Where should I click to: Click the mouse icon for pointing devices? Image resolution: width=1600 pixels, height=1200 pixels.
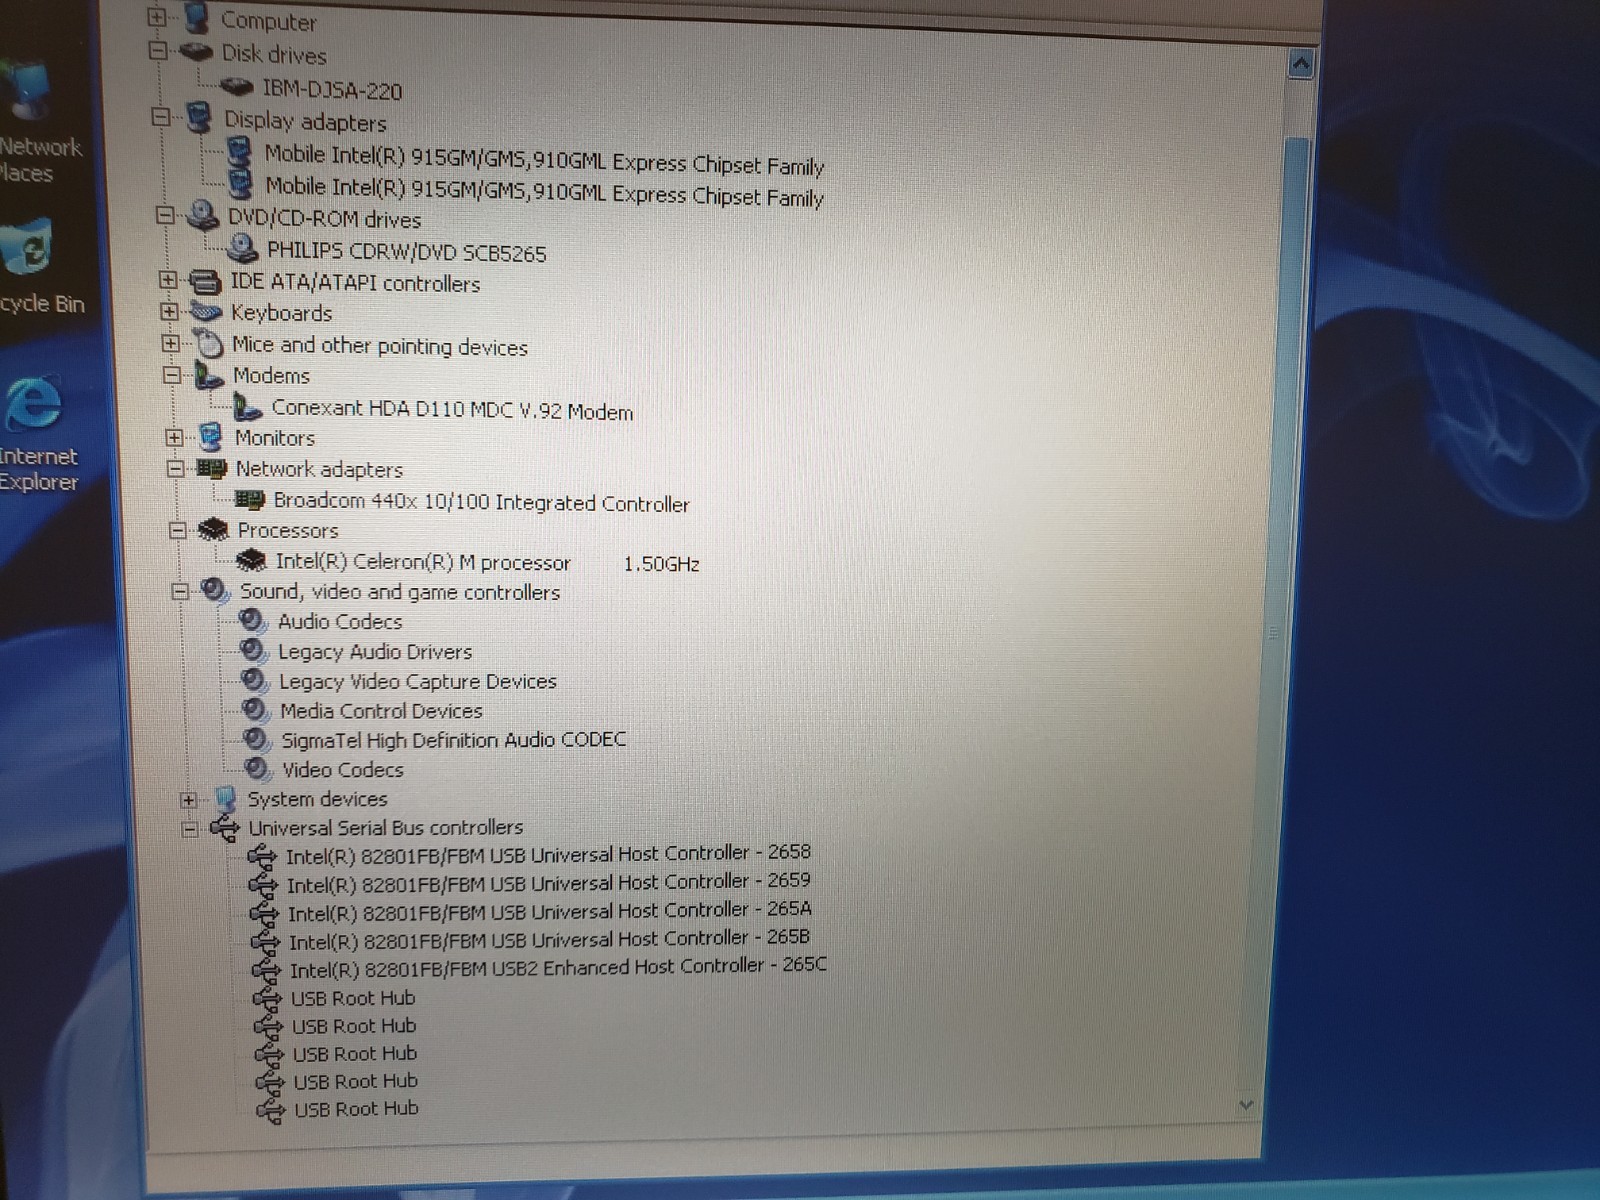click(x=209, y=345)
